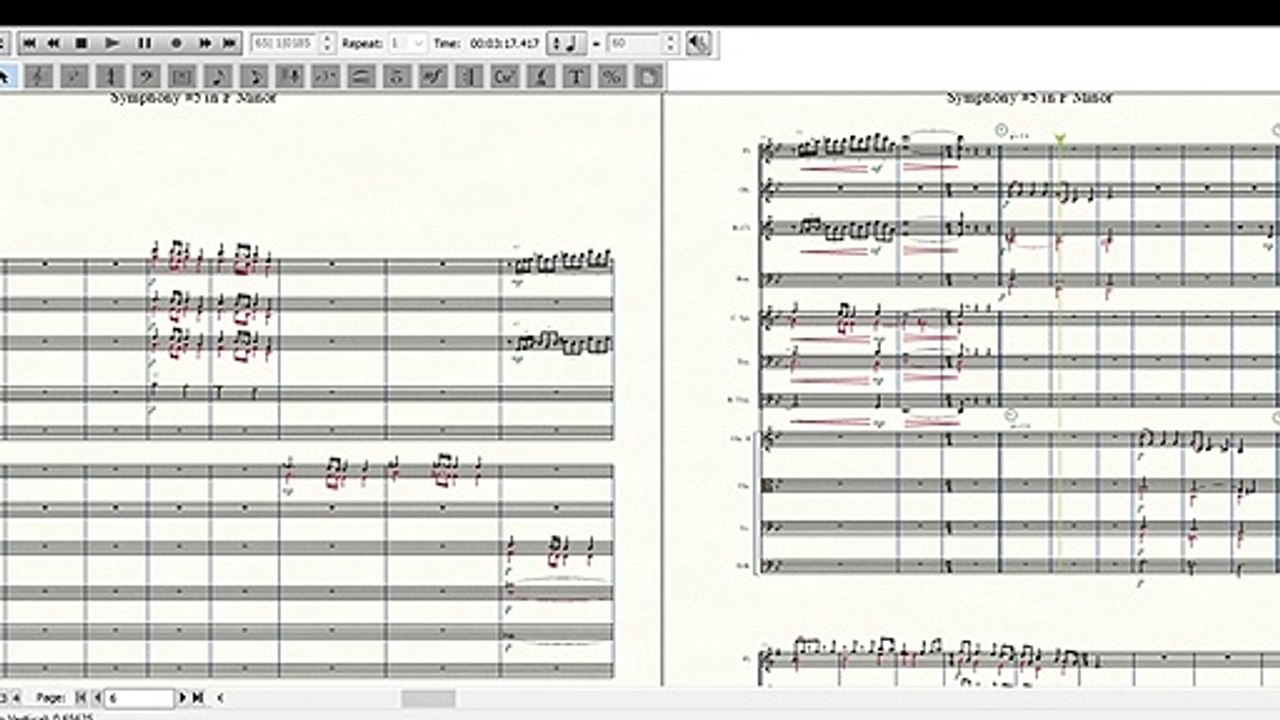The image size is (1280, 720).
Task: Rewind playback to the beginning
Action: coord(30,43)
